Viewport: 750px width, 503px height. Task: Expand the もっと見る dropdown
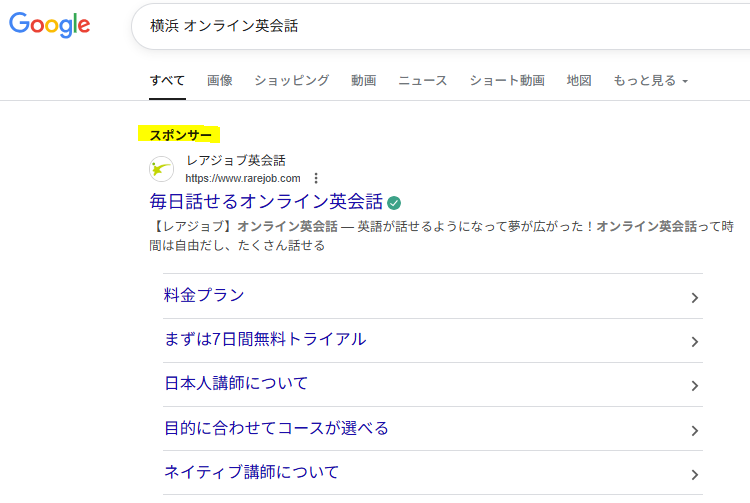click(x=651, y=81)
